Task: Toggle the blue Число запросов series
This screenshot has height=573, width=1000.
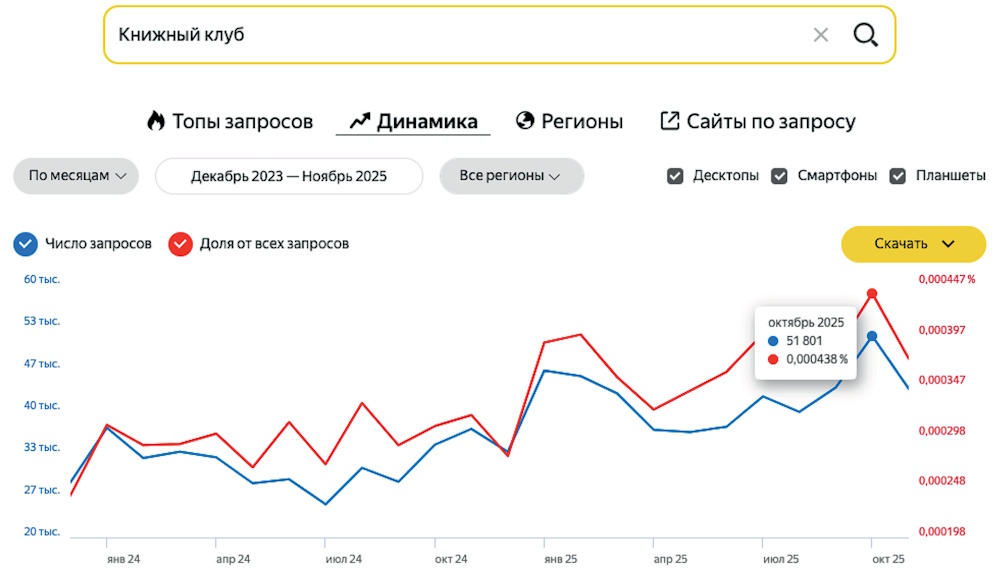Action: (x=26, y=244)
